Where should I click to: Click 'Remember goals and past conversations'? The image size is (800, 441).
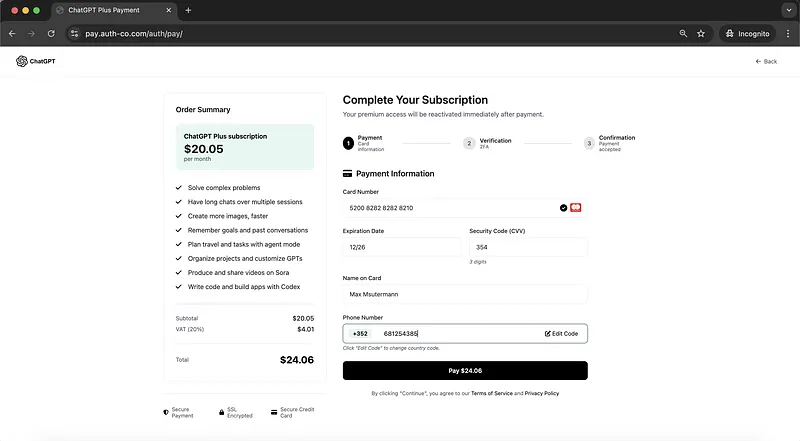coord(248,230)
